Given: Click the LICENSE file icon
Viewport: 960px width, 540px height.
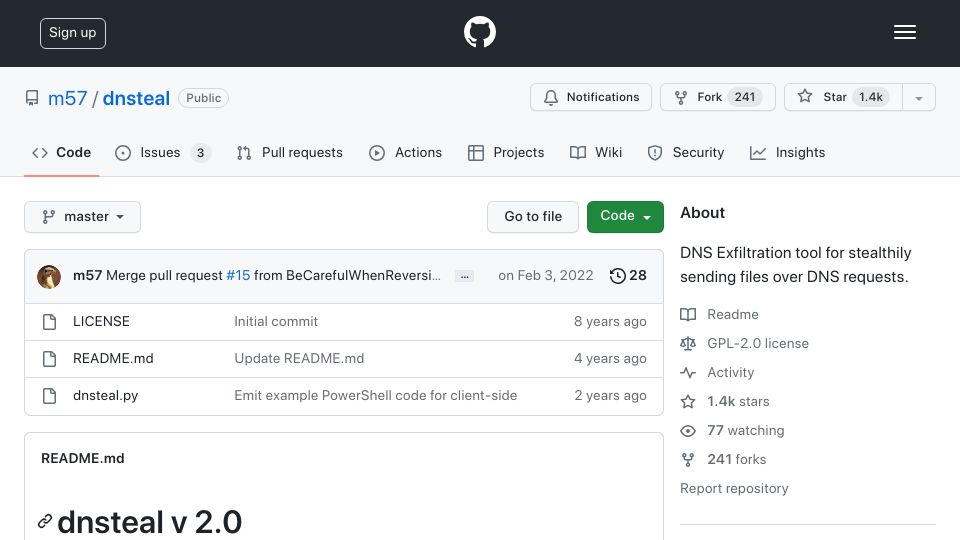Looking at the screenshot, I should pyautogui.click(x=50, y=322).
